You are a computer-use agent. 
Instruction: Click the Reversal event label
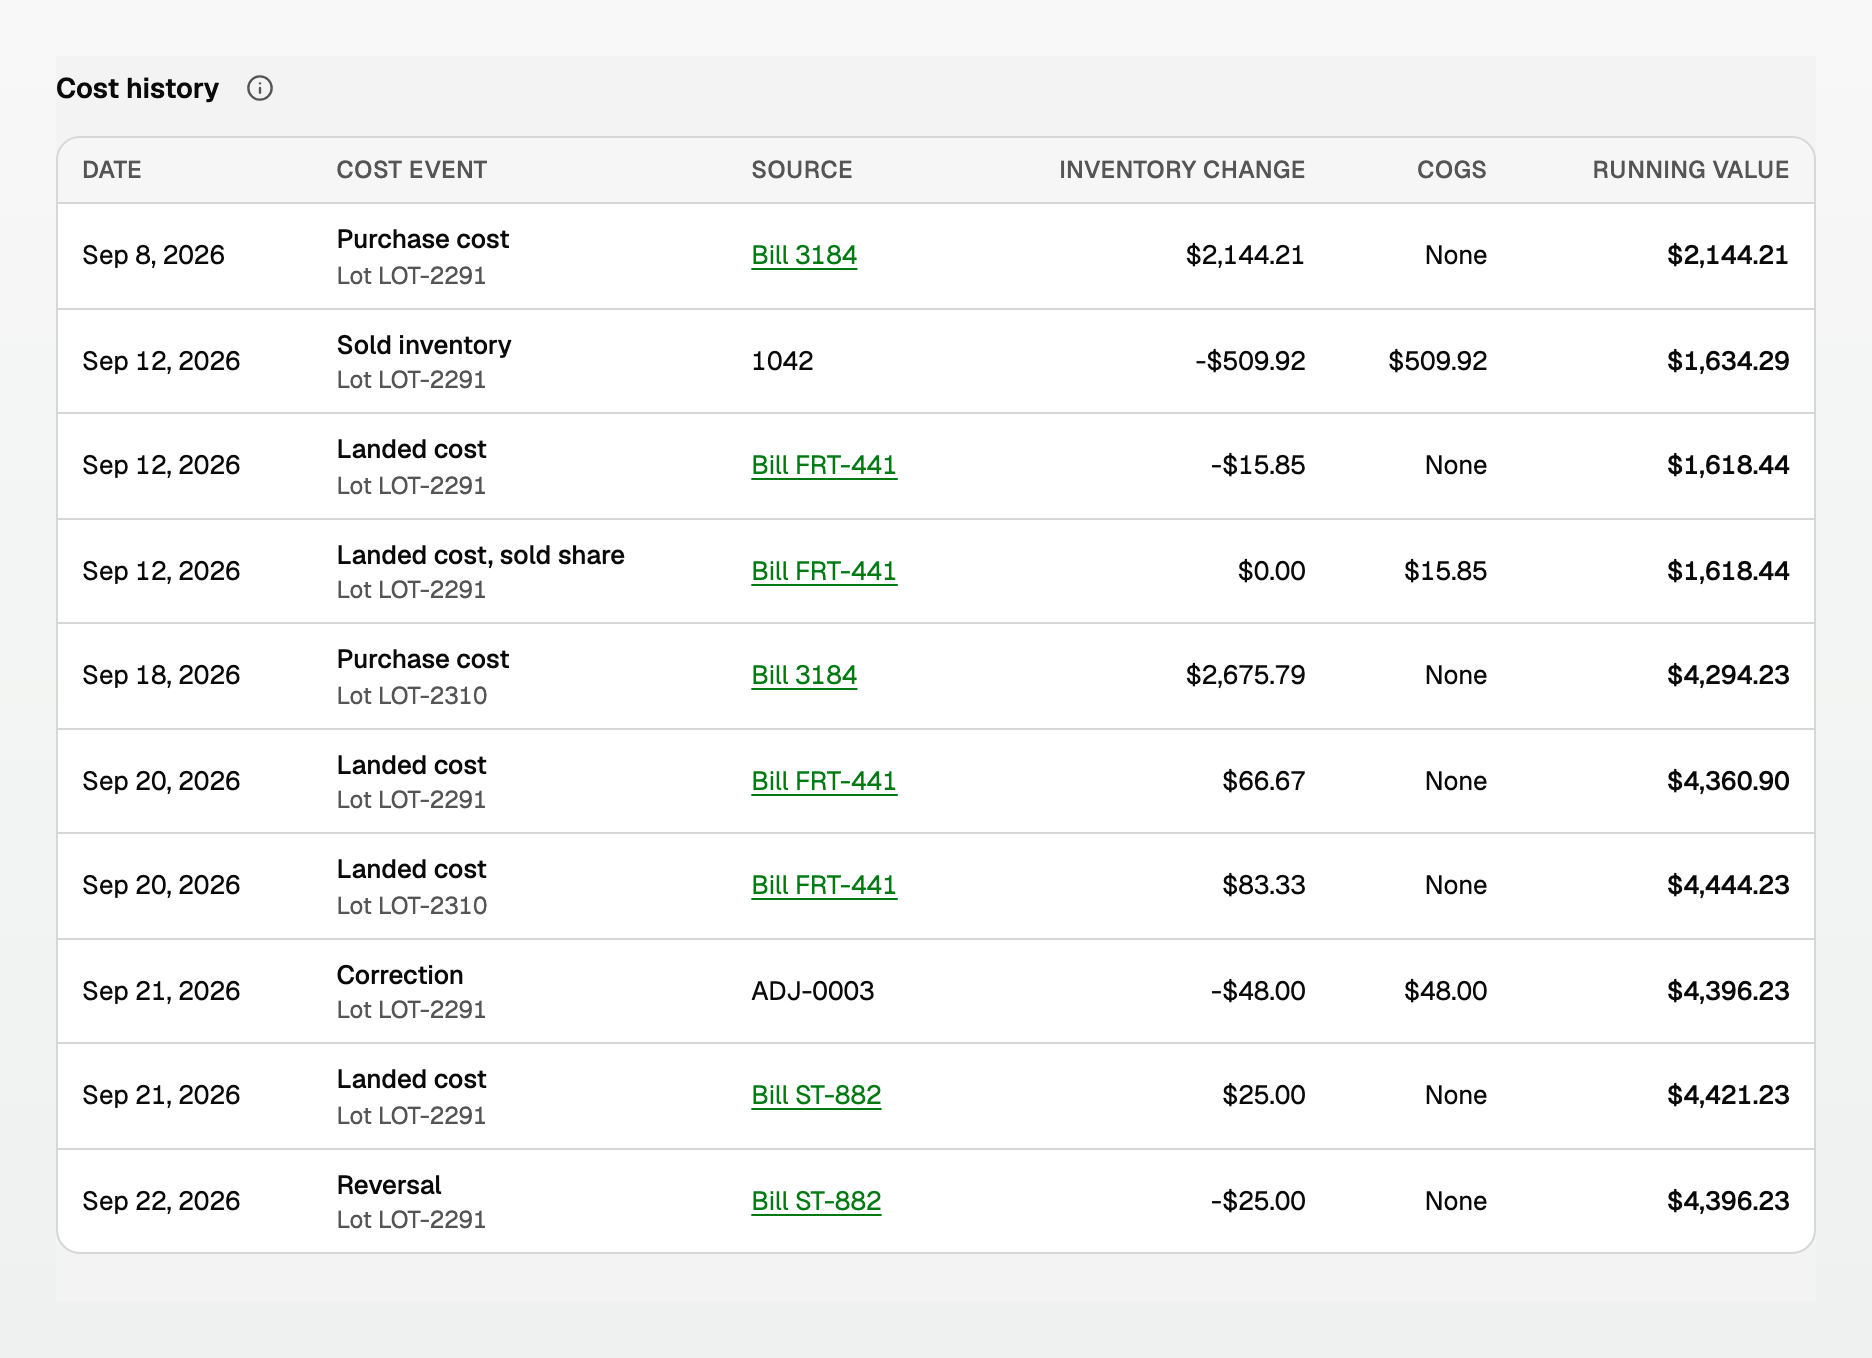pos(389,1185)
